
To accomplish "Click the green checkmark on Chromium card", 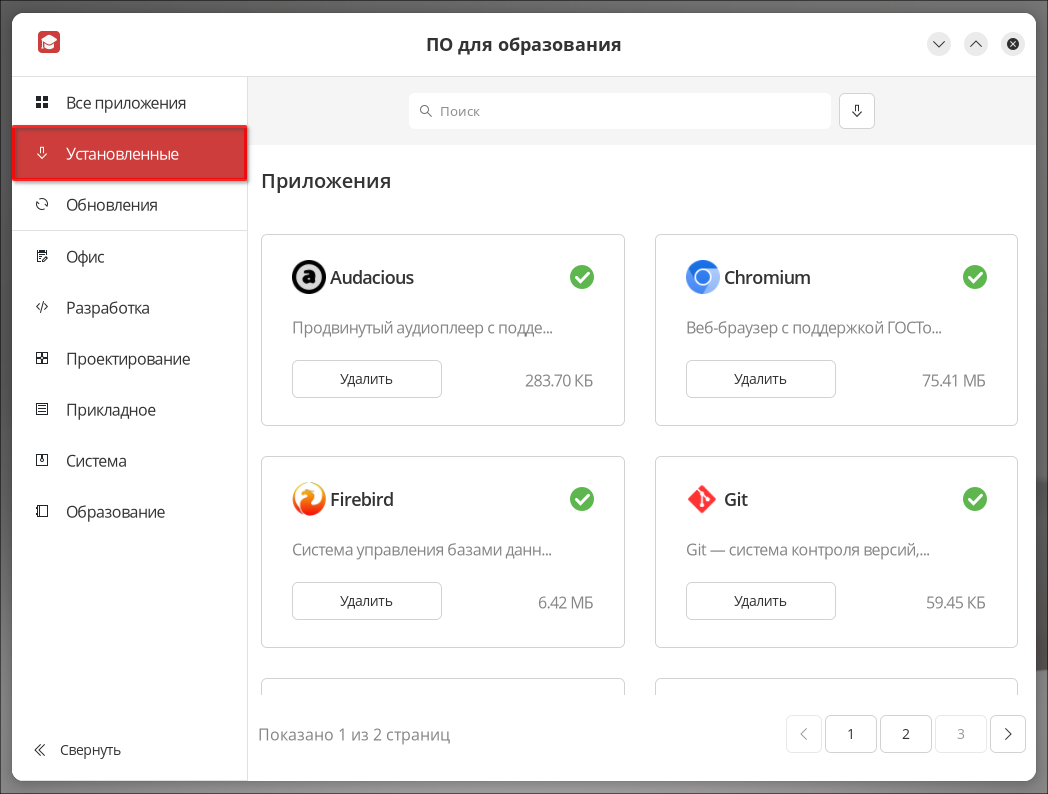I will click(974, 277).
